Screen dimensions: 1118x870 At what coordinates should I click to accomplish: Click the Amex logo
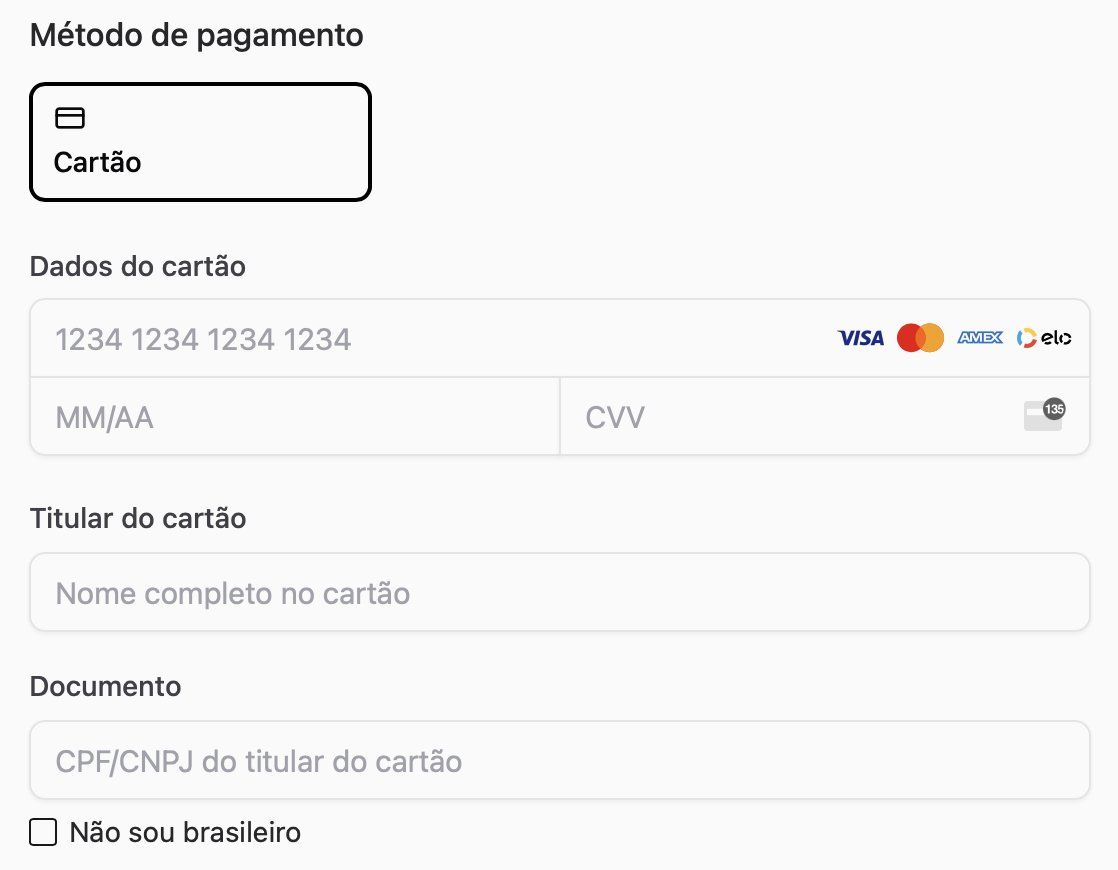pos(980,337)
